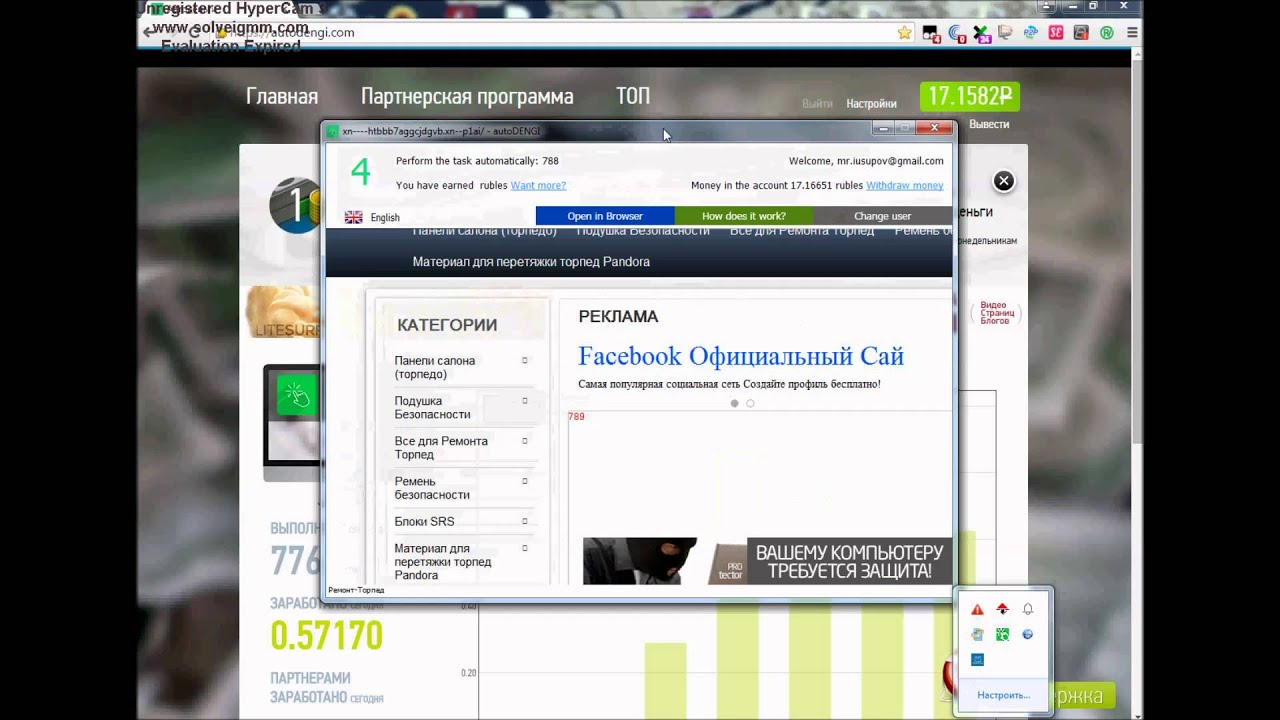This screenshot has width=1280, height=720.
Task: Expand Подушка Безопасности category
Action: pyautogui.click(x=524, y=400)
